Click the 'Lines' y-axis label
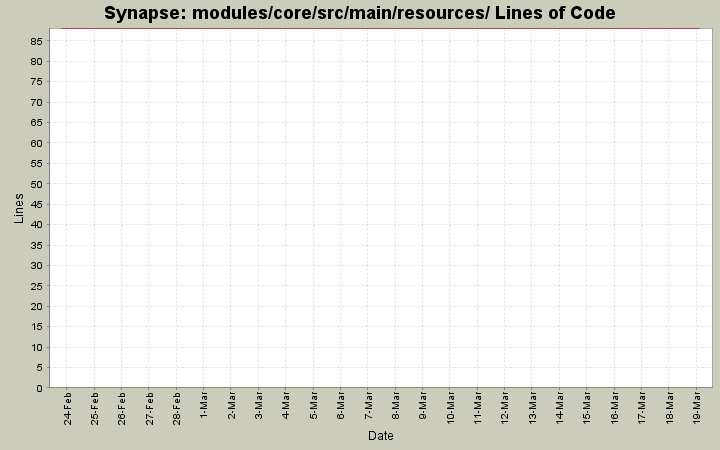Viewport: 720px width, 450px height. pyautogui.click(x=18, y=208)
